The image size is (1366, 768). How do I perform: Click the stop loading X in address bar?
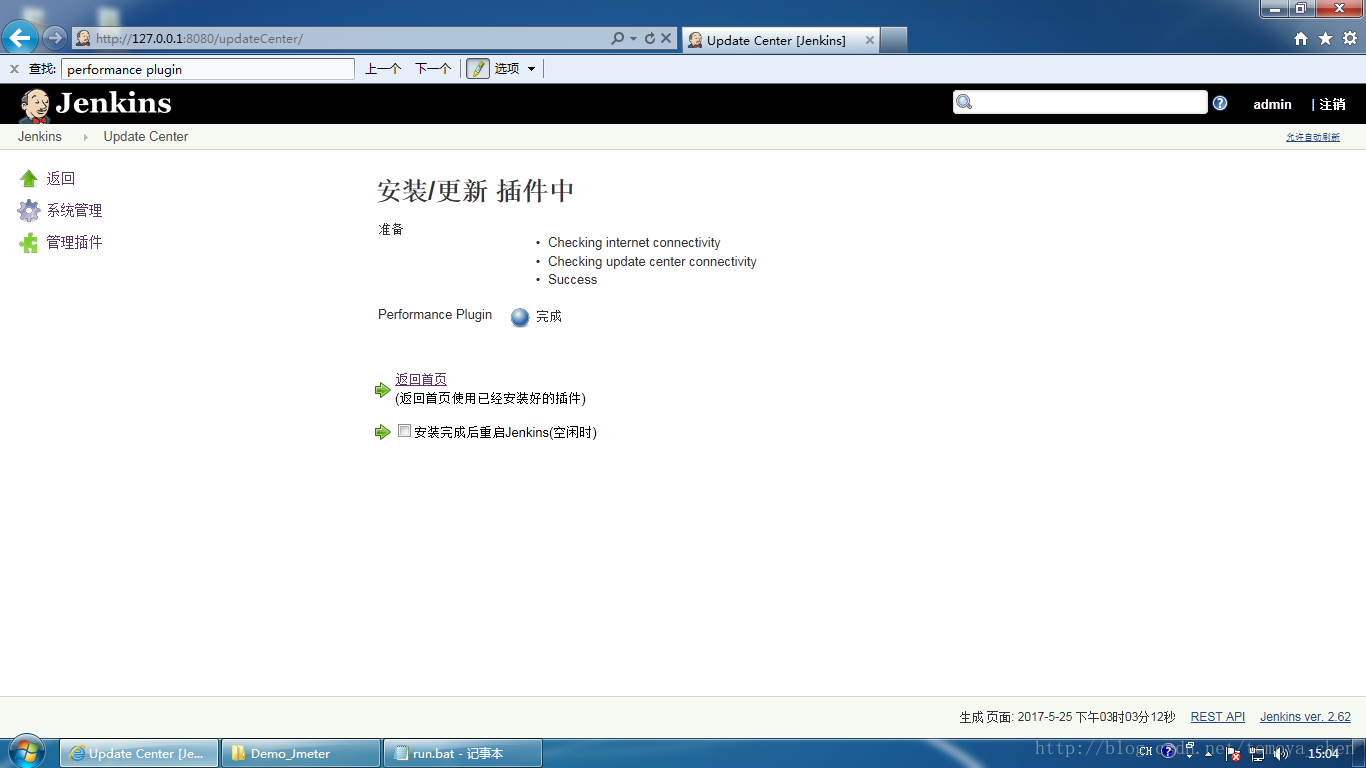click(x=666, y=39)
